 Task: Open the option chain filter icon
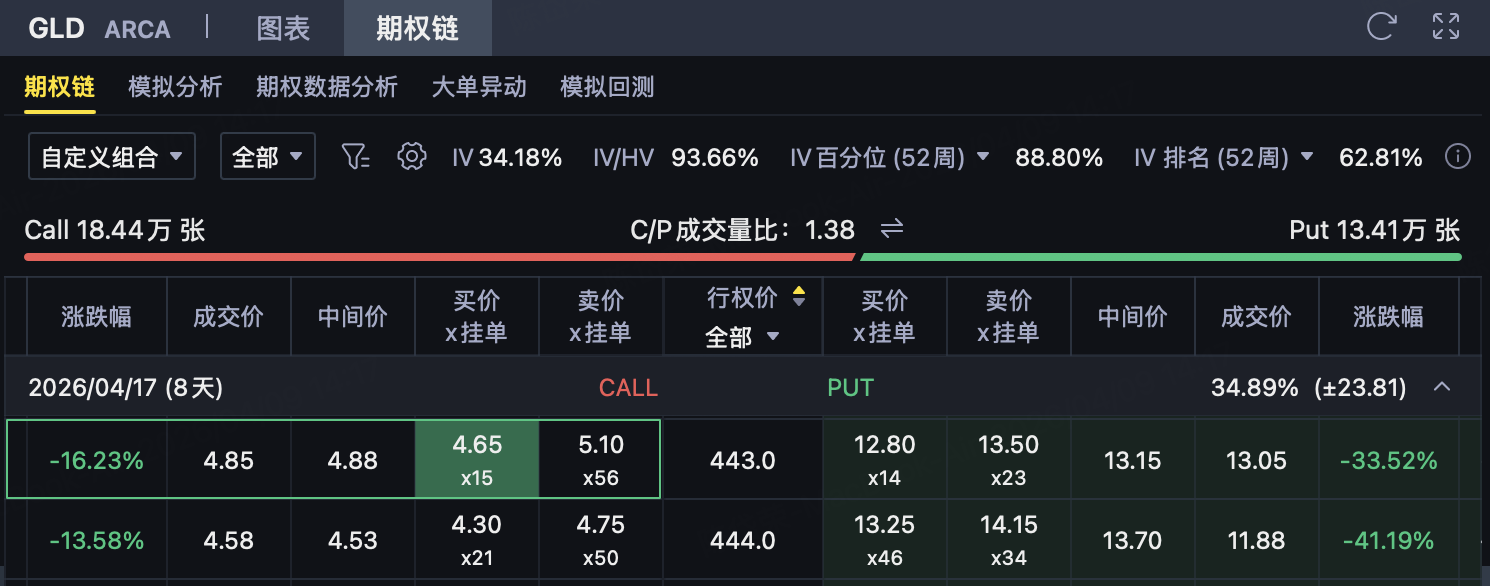[356, 157]
